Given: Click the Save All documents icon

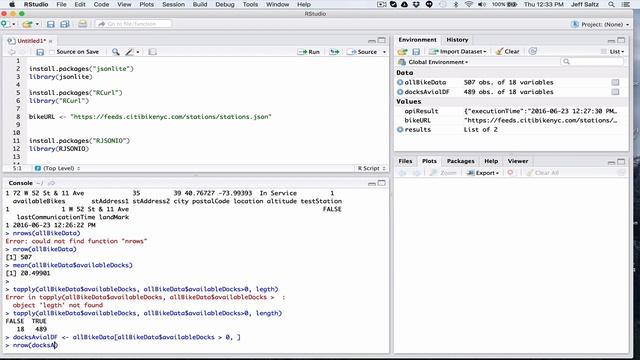Looking at the screenshot, I should pyautogui.click(x=64, y=24).
